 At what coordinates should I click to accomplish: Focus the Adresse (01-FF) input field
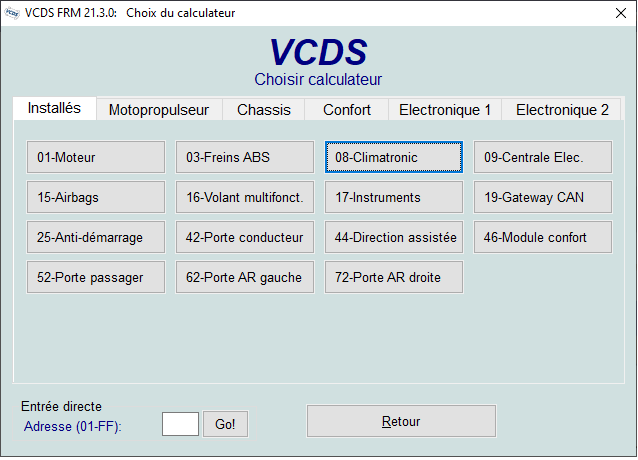(x=180, y=424)
